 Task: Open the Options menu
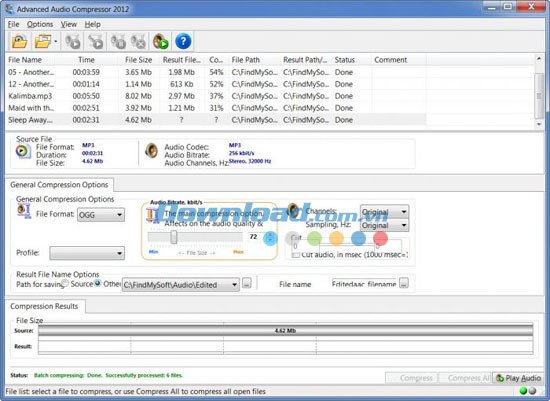40,24
